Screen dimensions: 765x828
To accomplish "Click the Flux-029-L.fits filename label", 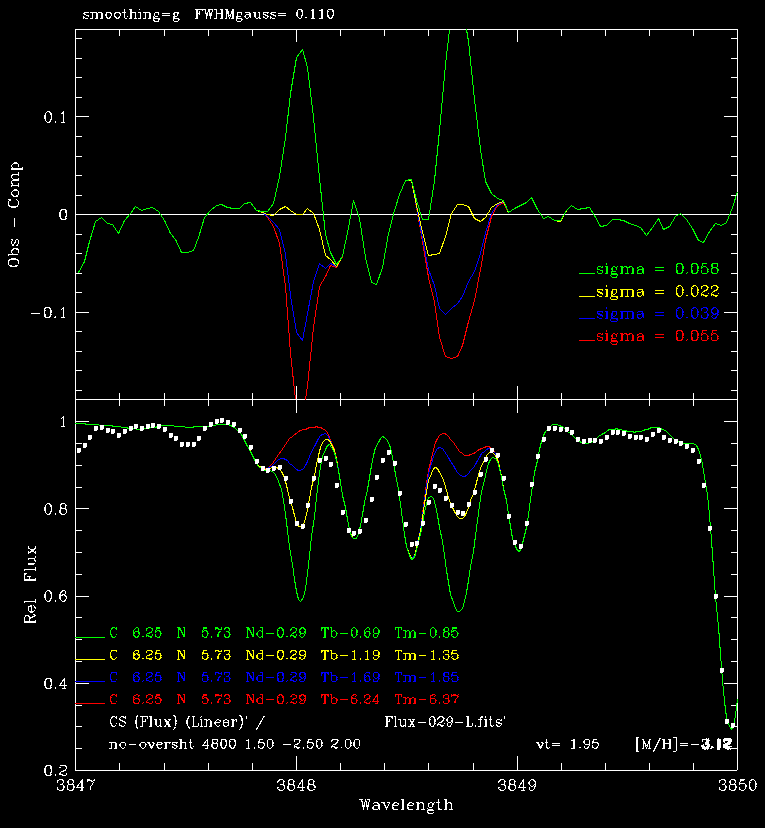I will [x=451, y=720].
